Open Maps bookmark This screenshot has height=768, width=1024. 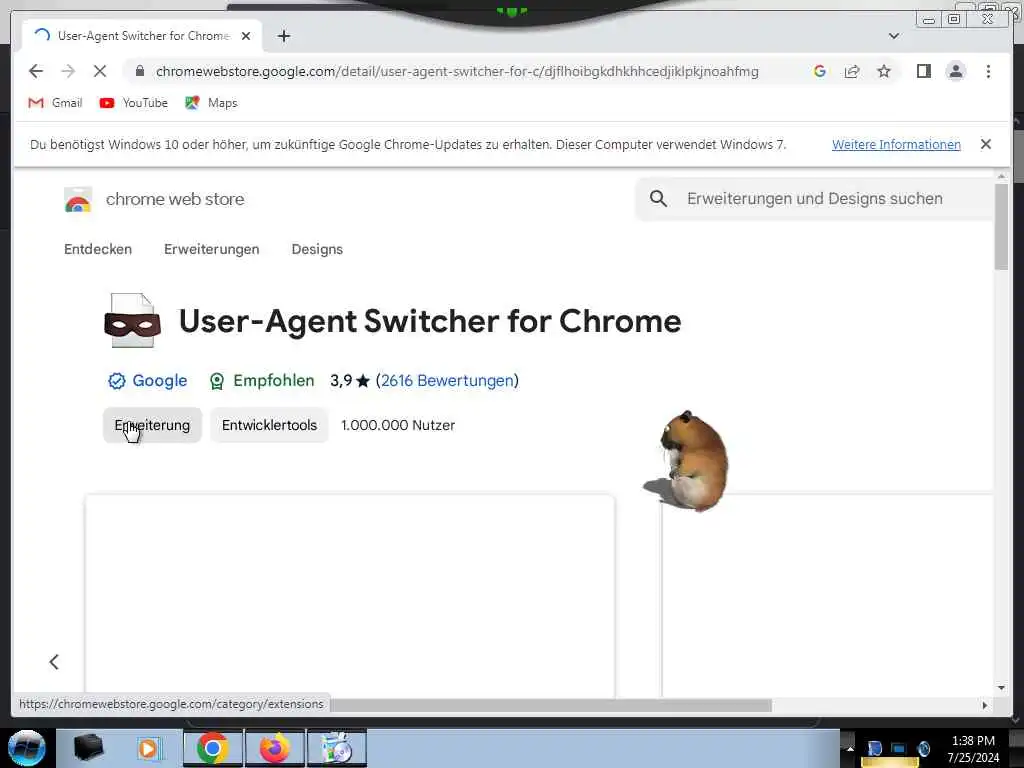(211, 103)
